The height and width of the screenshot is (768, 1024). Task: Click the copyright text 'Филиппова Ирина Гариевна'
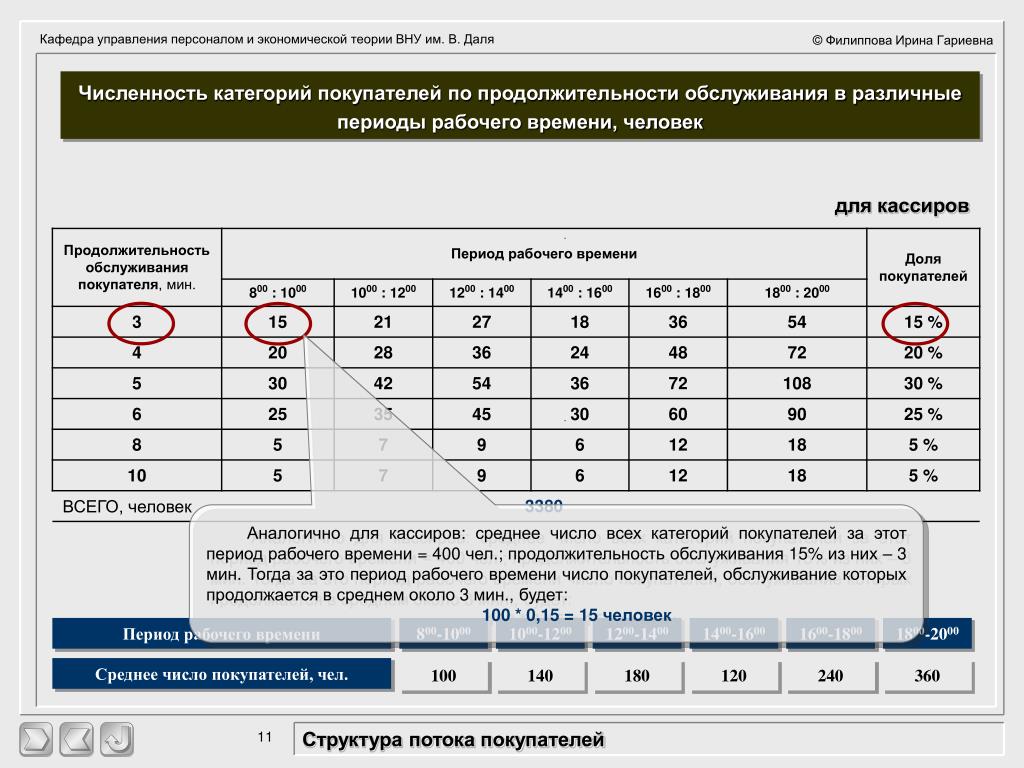[903, 40]
